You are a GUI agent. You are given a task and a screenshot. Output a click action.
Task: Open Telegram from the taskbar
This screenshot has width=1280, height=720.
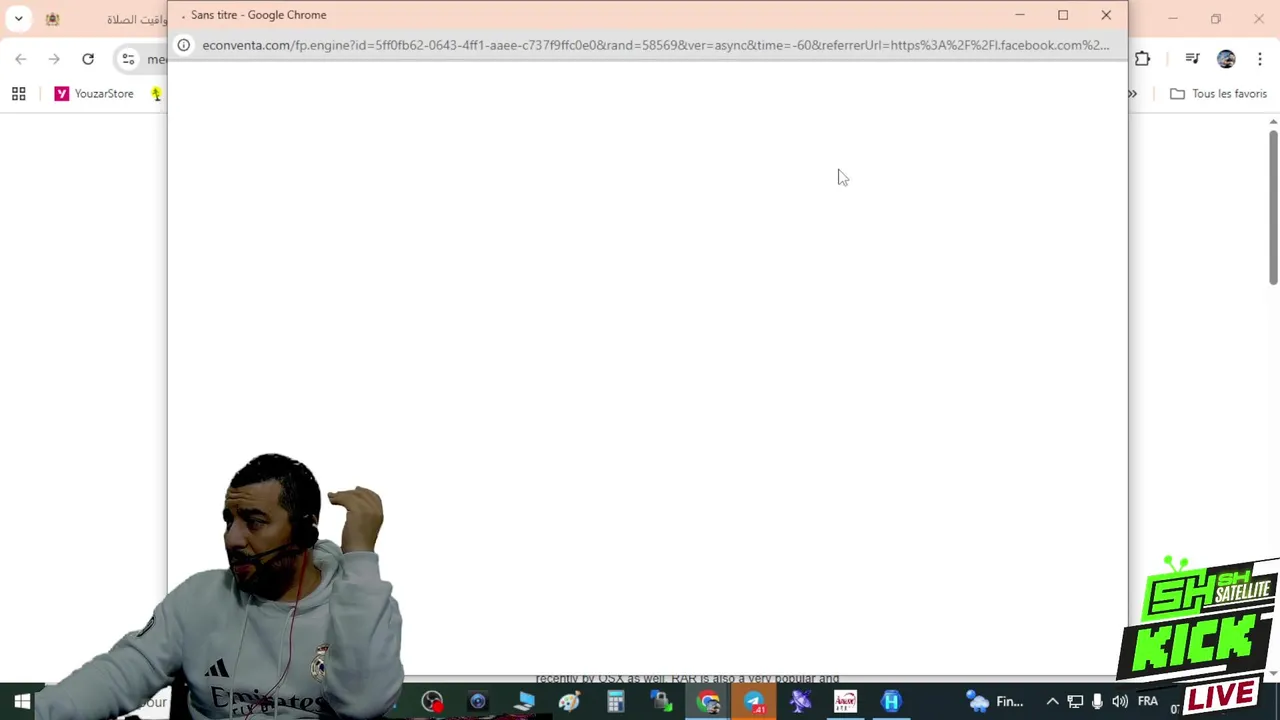pos(754,702)
